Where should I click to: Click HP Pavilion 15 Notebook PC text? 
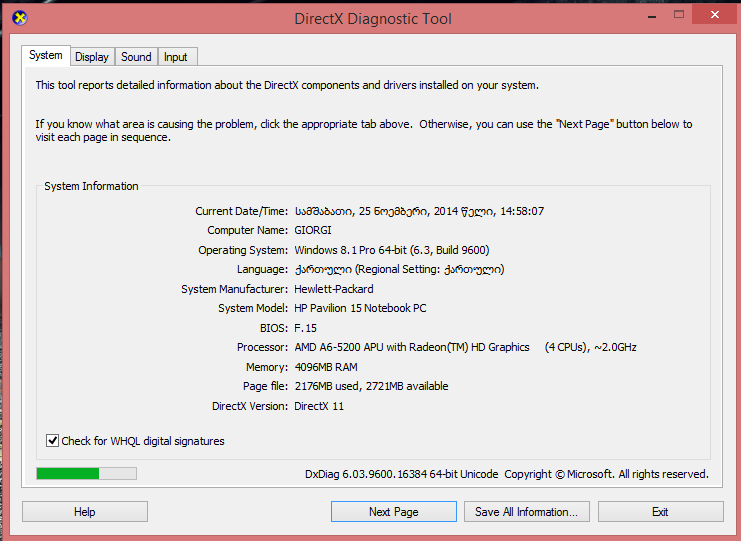coord(360,308)
